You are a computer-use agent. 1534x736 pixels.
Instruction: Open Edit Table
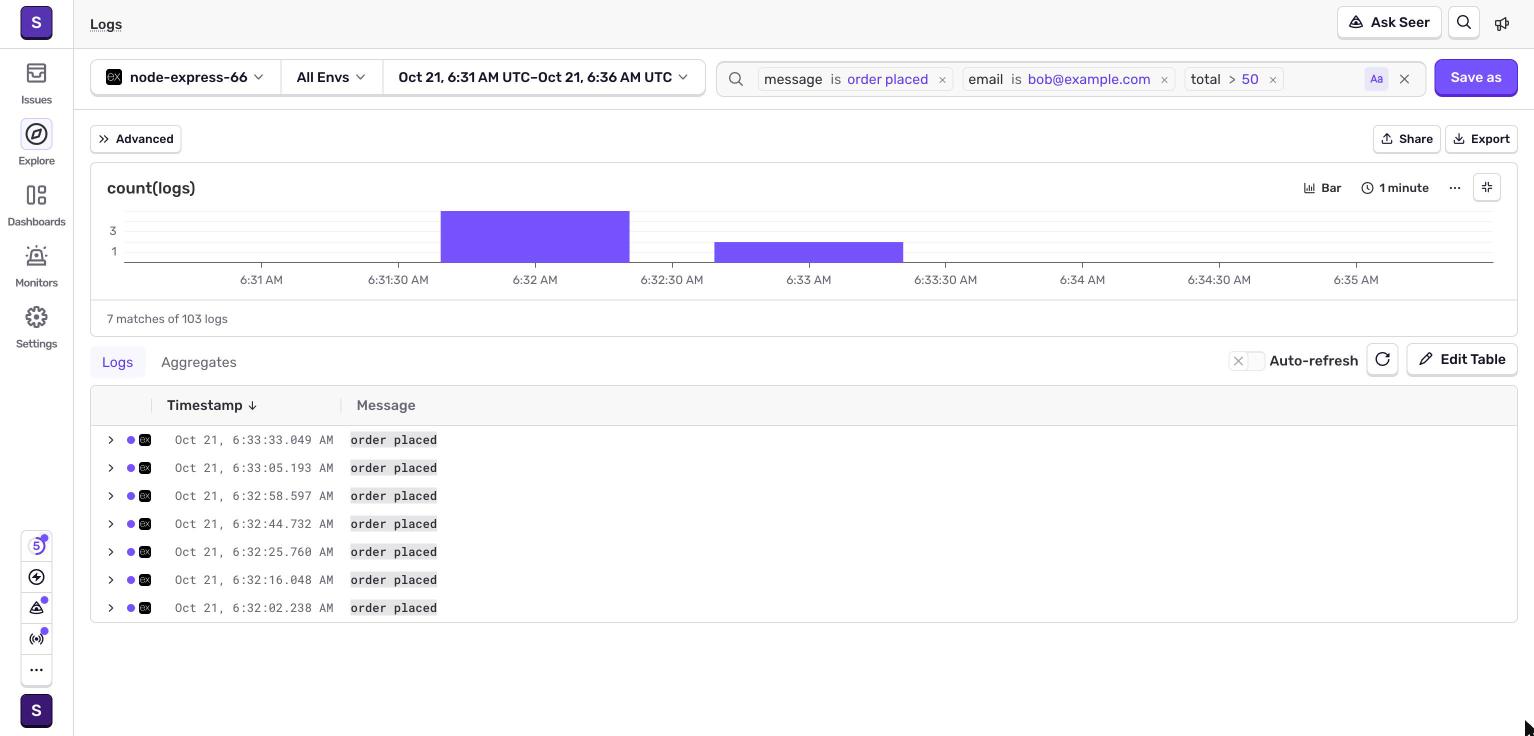click(x=1462, y=360)
